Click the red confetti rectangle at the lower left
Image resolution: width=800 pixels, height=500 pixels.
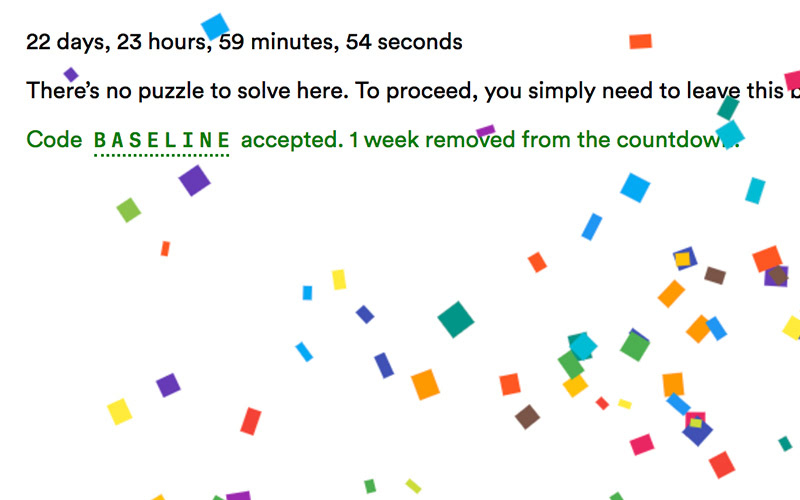[251, 421]
